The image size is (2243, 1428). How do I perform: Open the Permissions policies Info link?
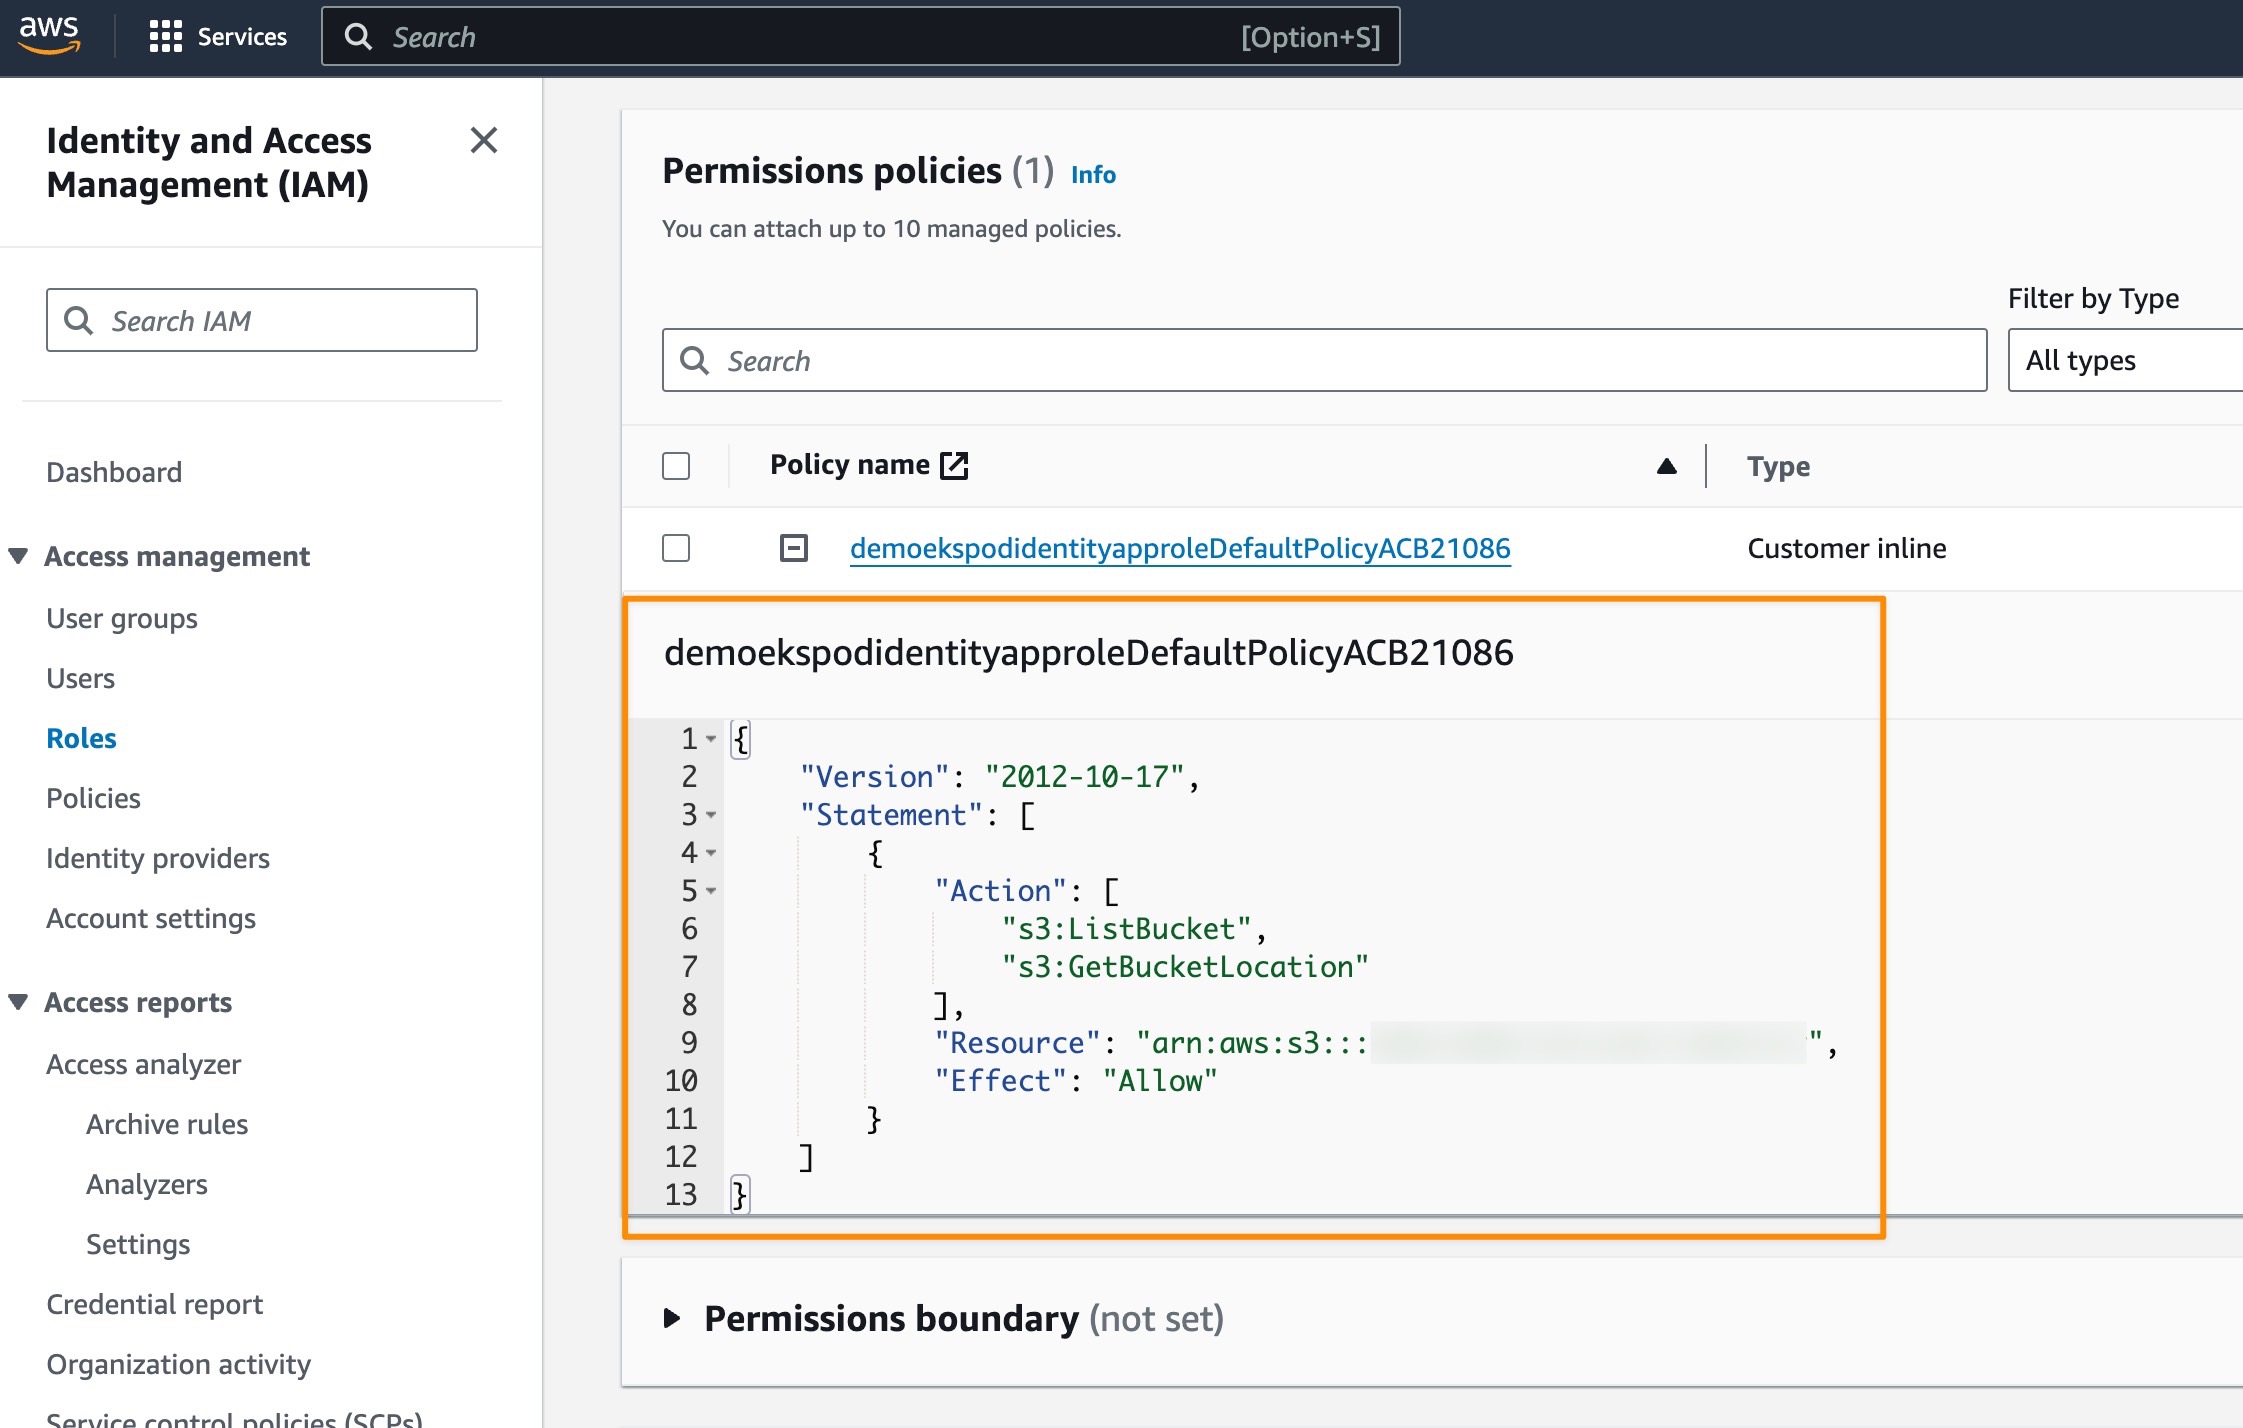1093,174
